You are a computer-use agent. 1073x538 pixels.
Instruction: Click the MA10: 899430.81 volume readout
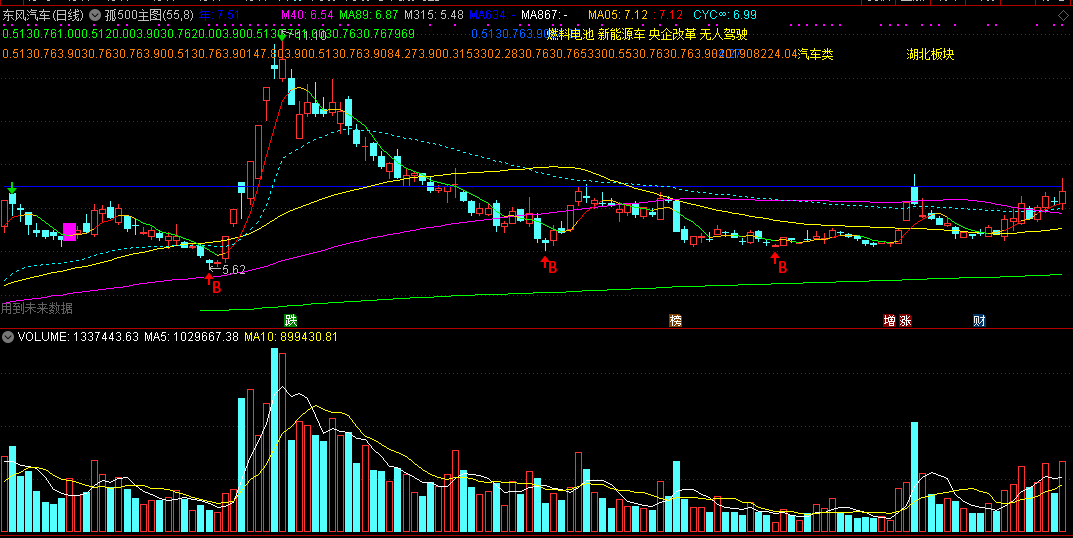pos(291,337)
